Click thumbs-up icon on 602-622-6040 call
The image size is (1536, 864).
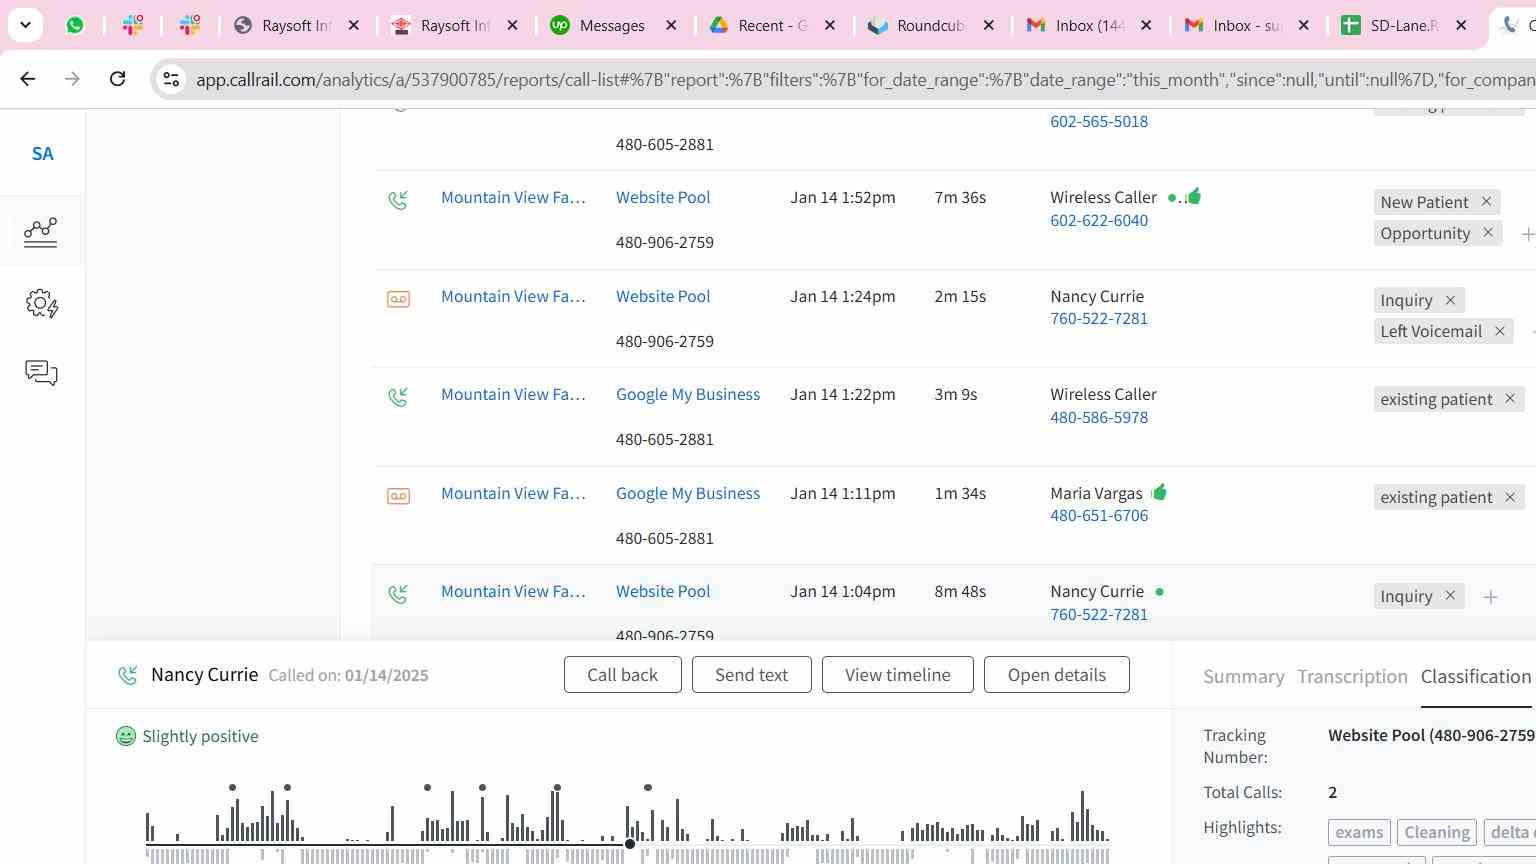point(1193,196)
